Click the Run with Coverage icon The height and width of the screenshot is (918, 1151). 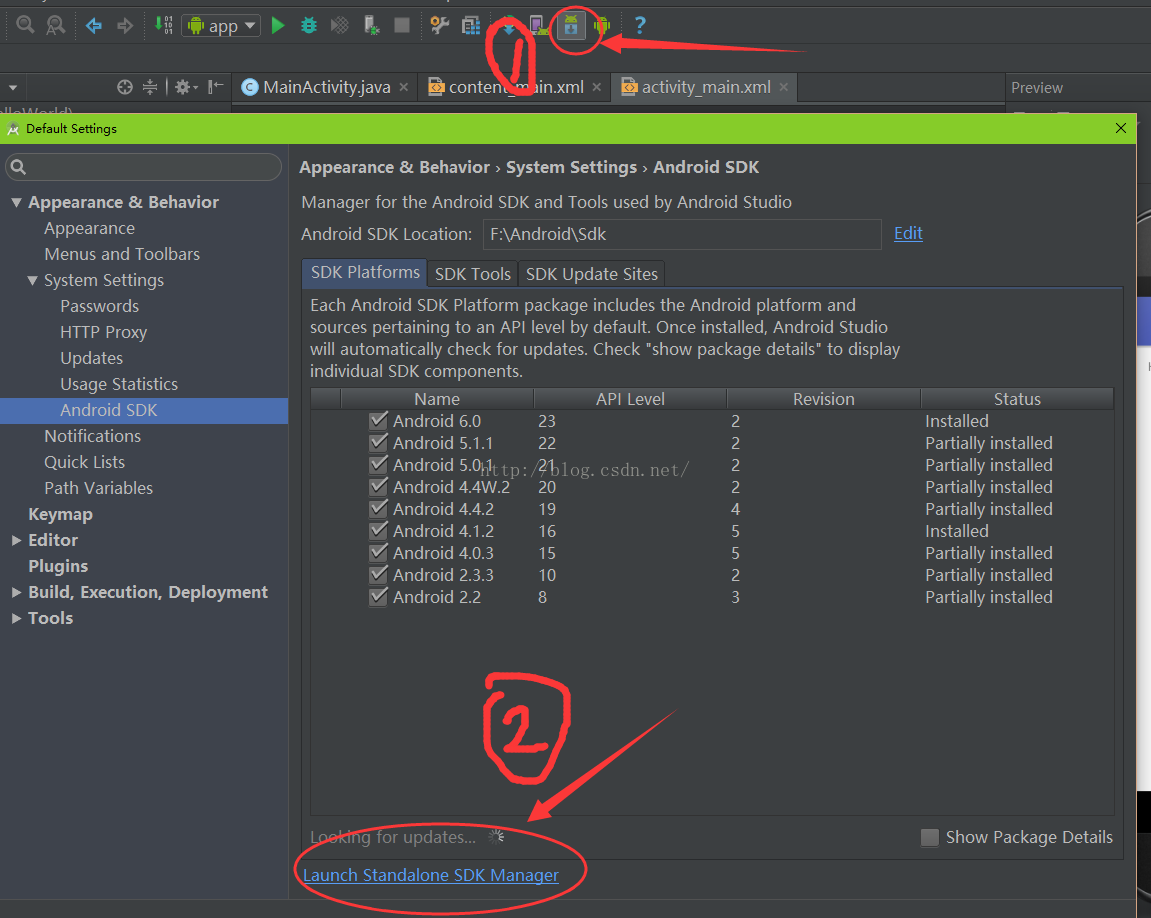[x=340, y=26]
